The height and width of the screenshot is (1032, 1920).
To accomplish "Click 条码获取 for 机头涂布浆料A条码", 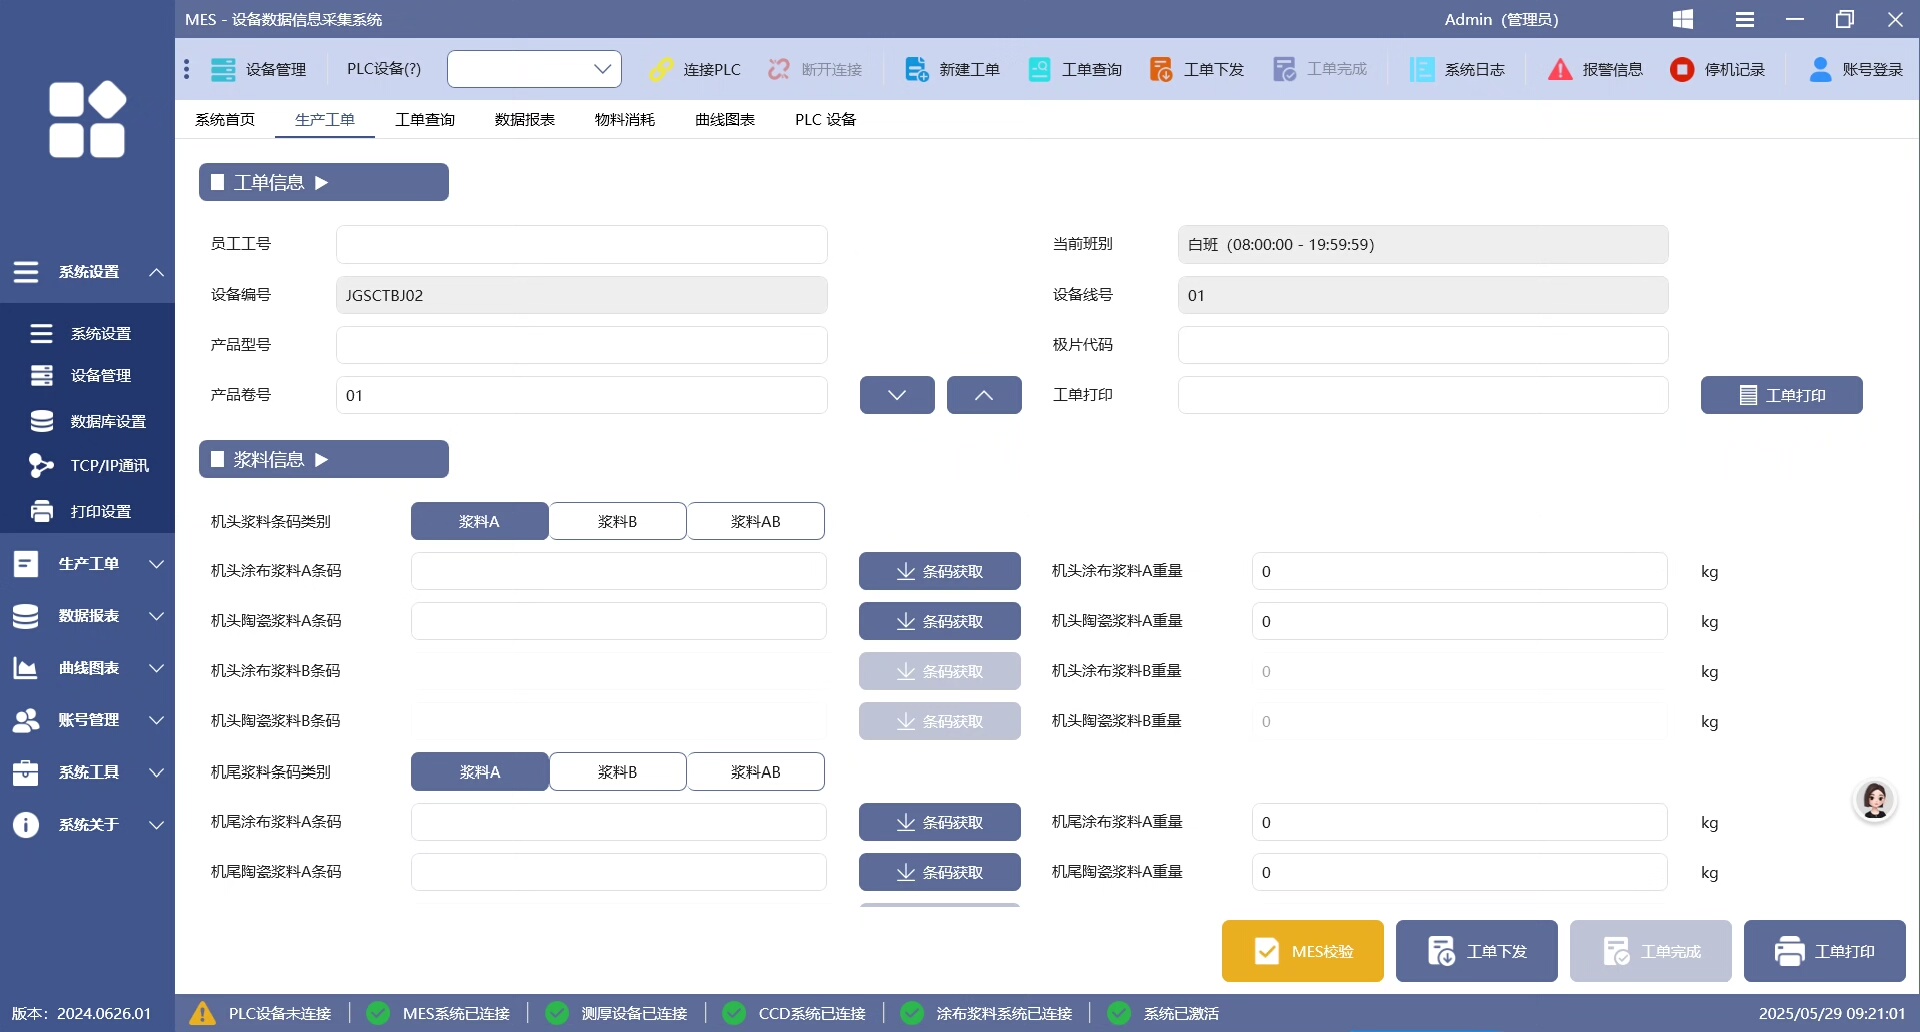I will pyautogui.click(x=939, y=571).
